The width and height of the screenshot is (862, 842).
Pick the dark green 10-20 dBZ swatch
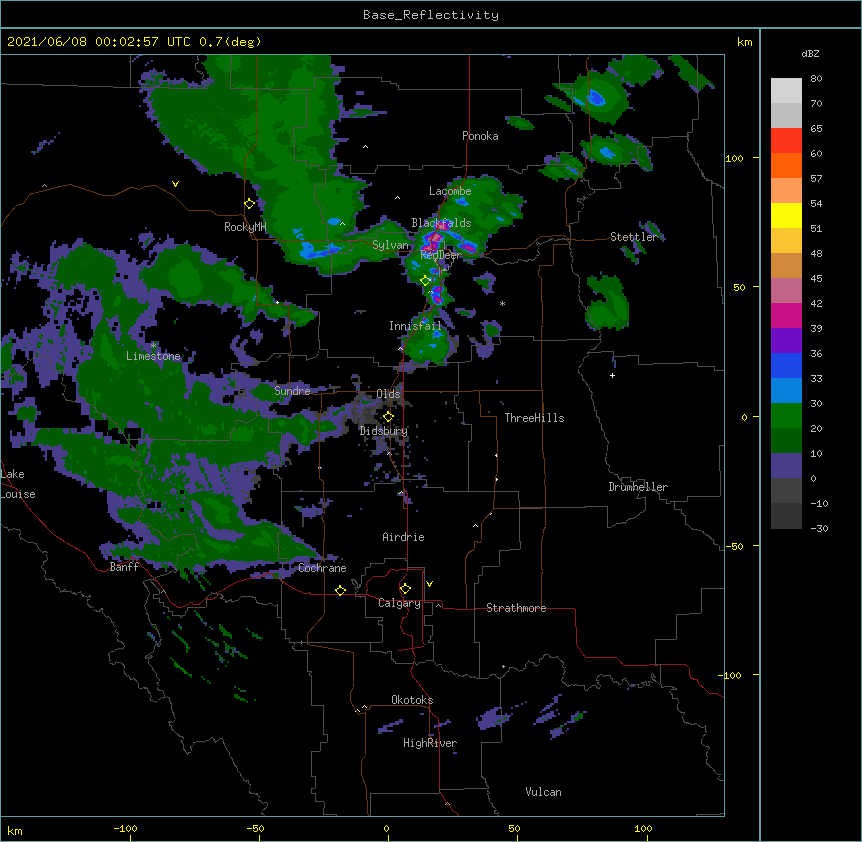tap(786, 441)
